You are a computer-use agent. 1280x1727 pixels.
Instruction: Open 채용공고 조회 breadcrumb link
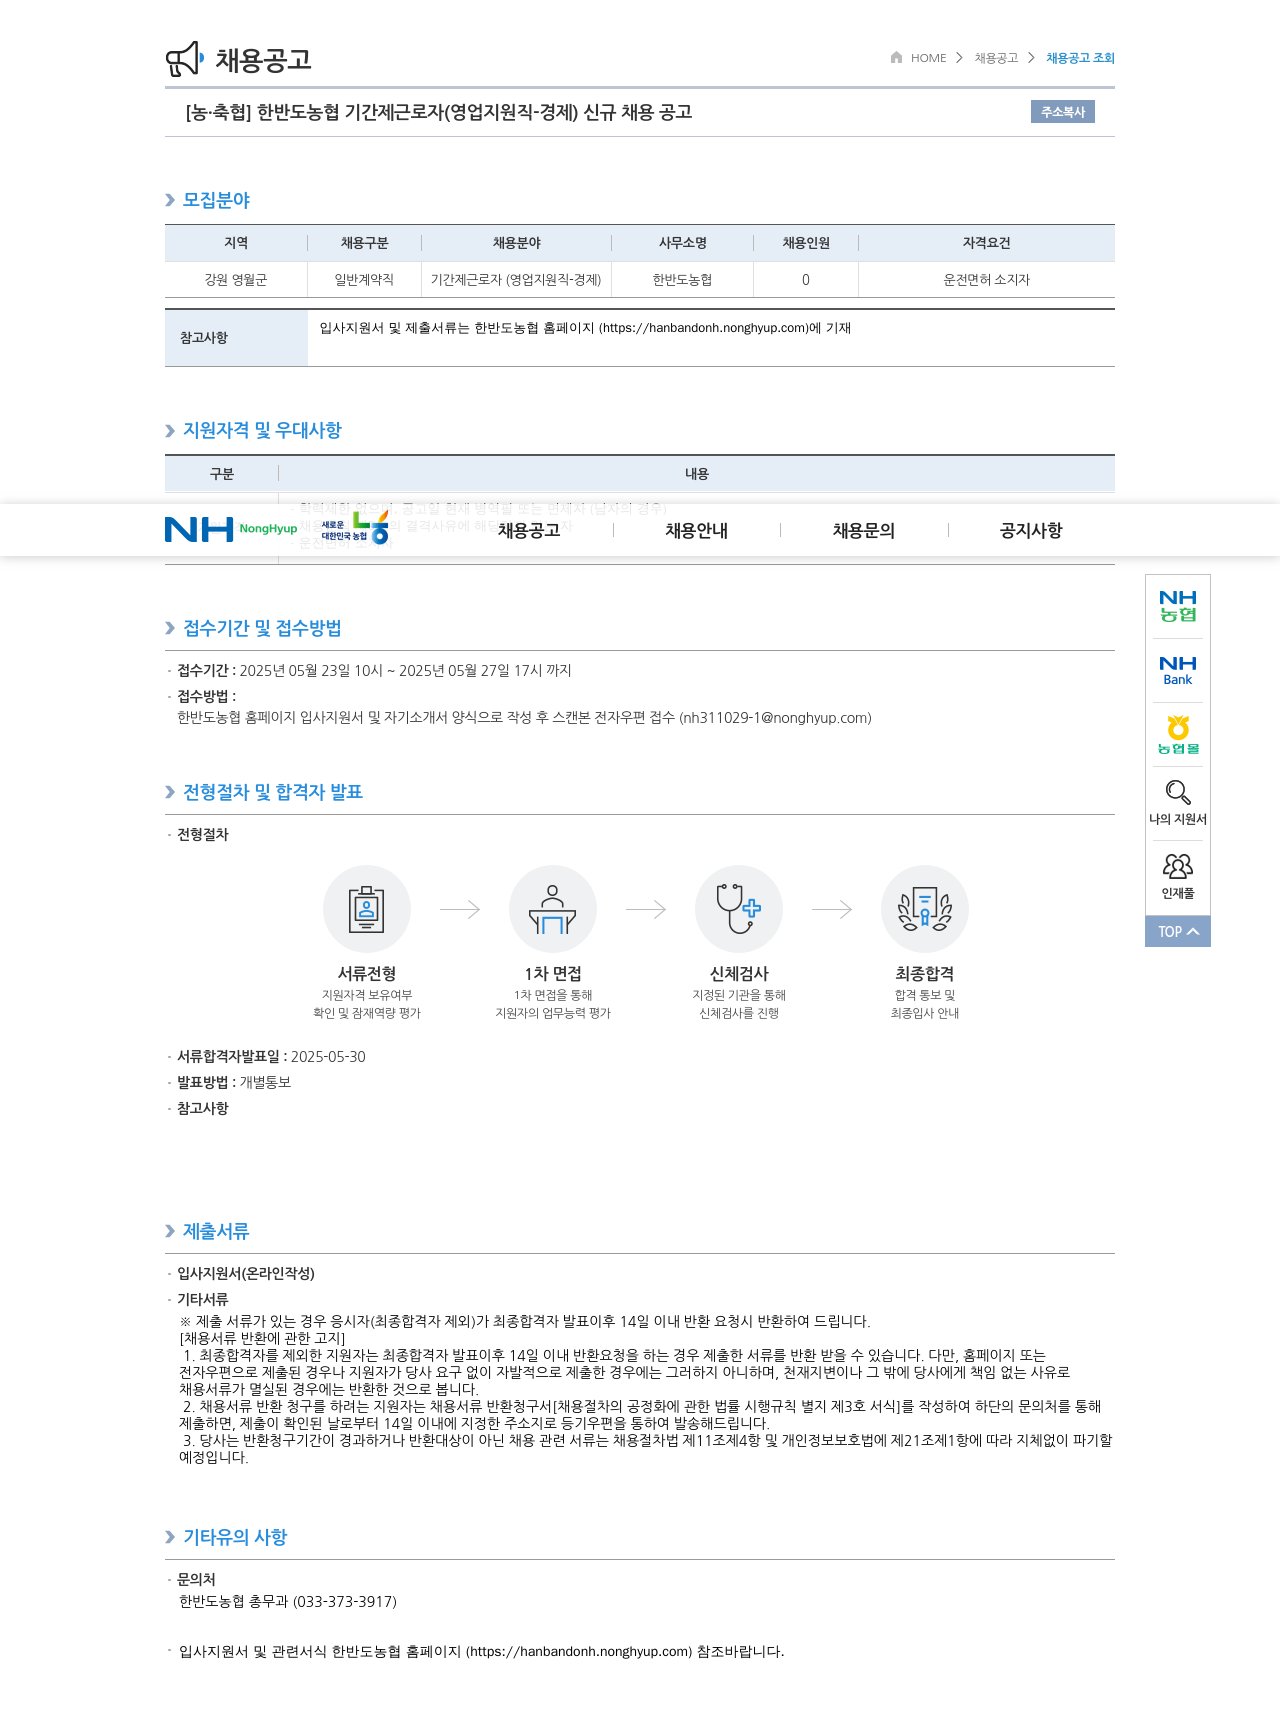coord(1080,58)
